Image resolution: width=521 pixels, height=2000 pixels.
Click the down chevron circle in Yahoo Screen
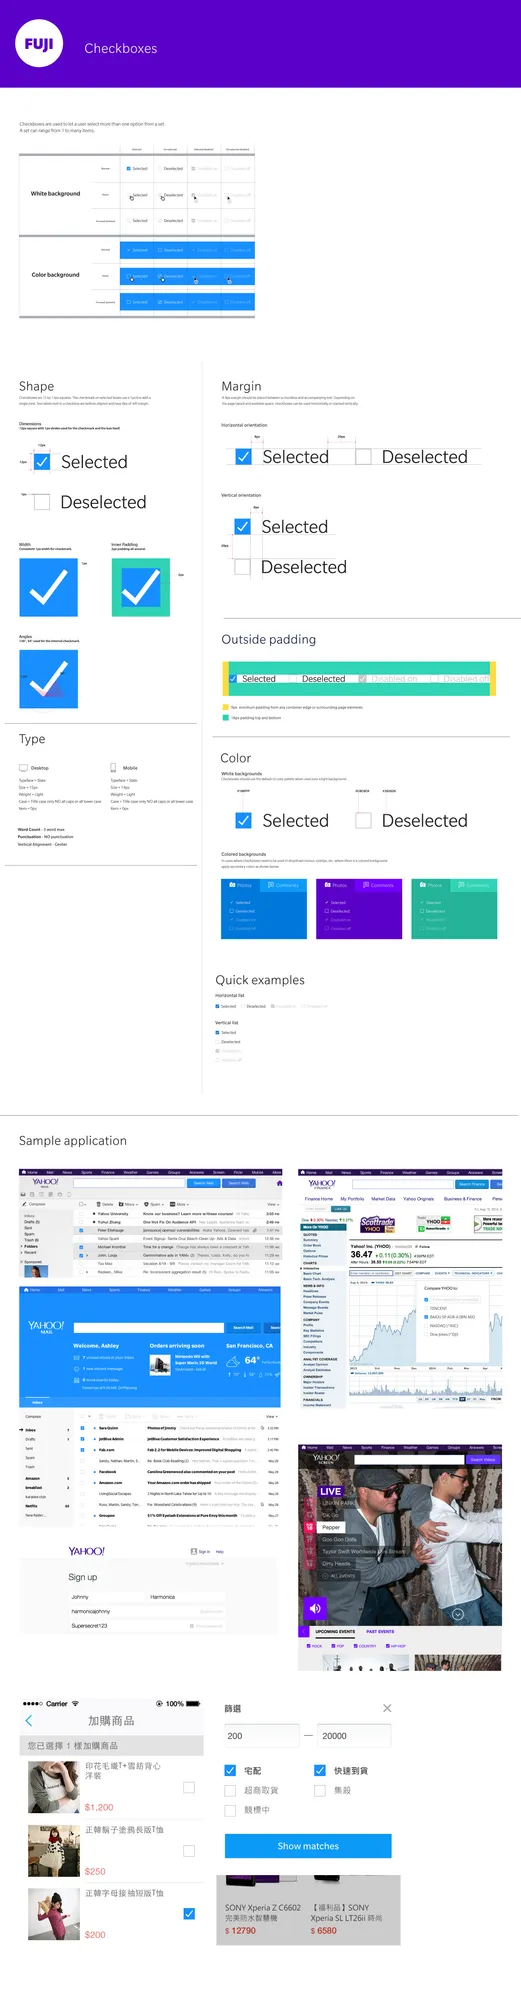pos(457,1614)
